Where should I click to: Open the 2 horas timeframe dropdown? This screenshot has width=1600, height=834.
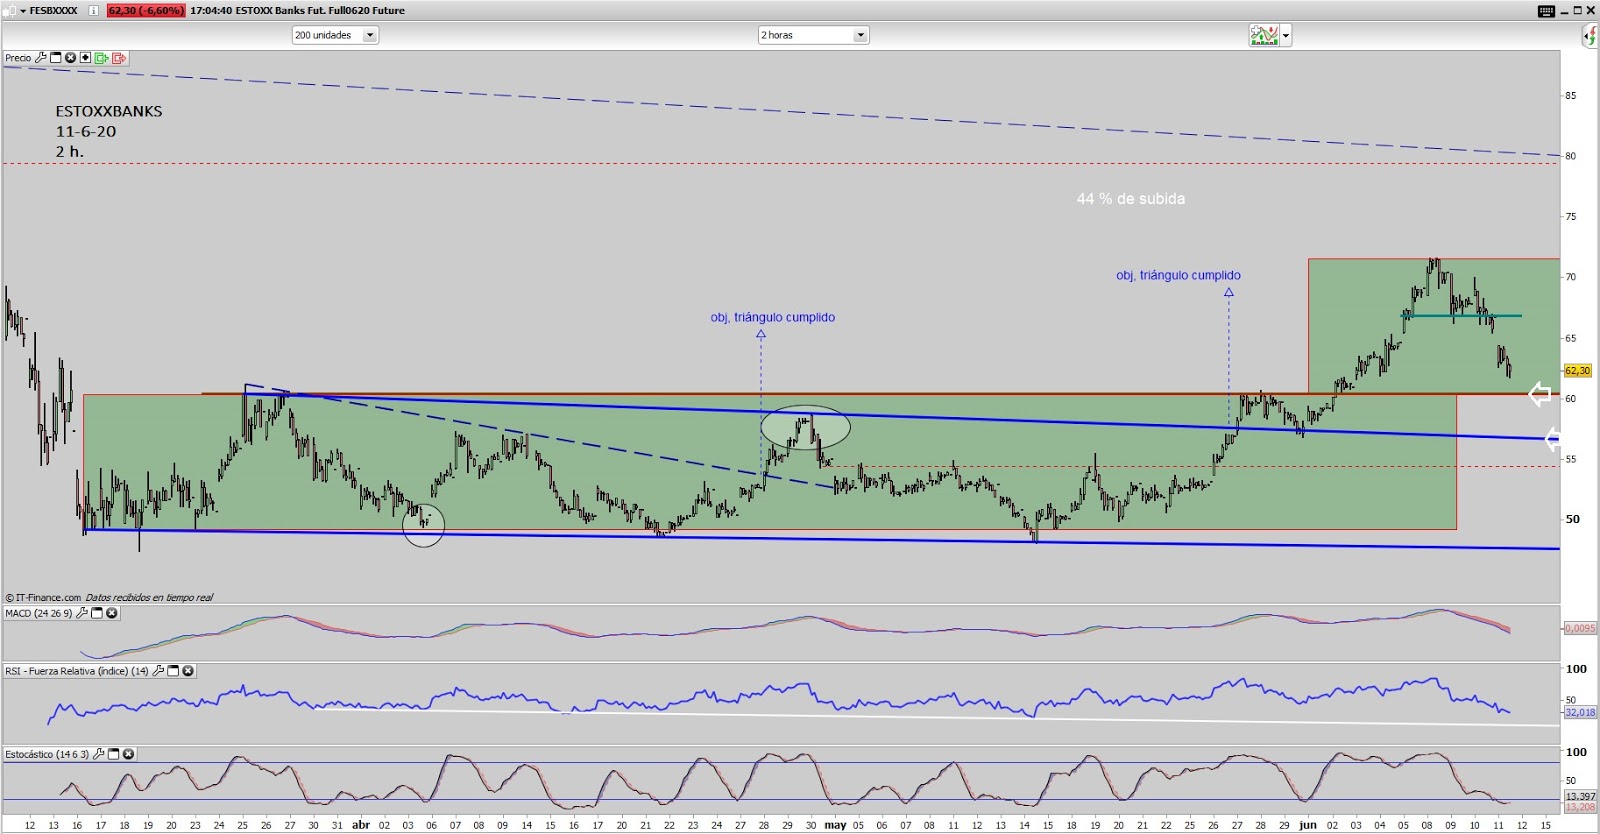pyautogui.click(x=813, y=35)
